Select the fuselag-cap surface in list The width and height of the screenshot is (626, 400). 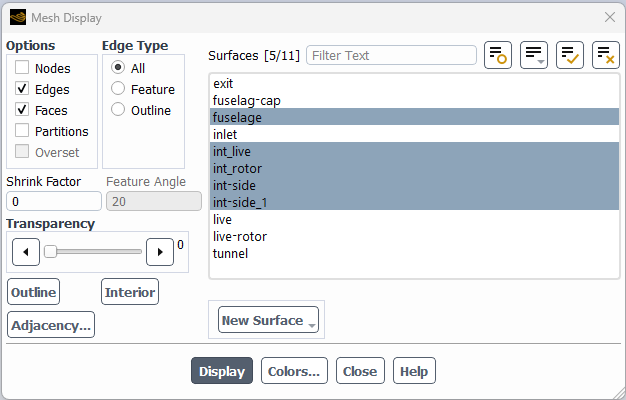(x=249, y=100)
